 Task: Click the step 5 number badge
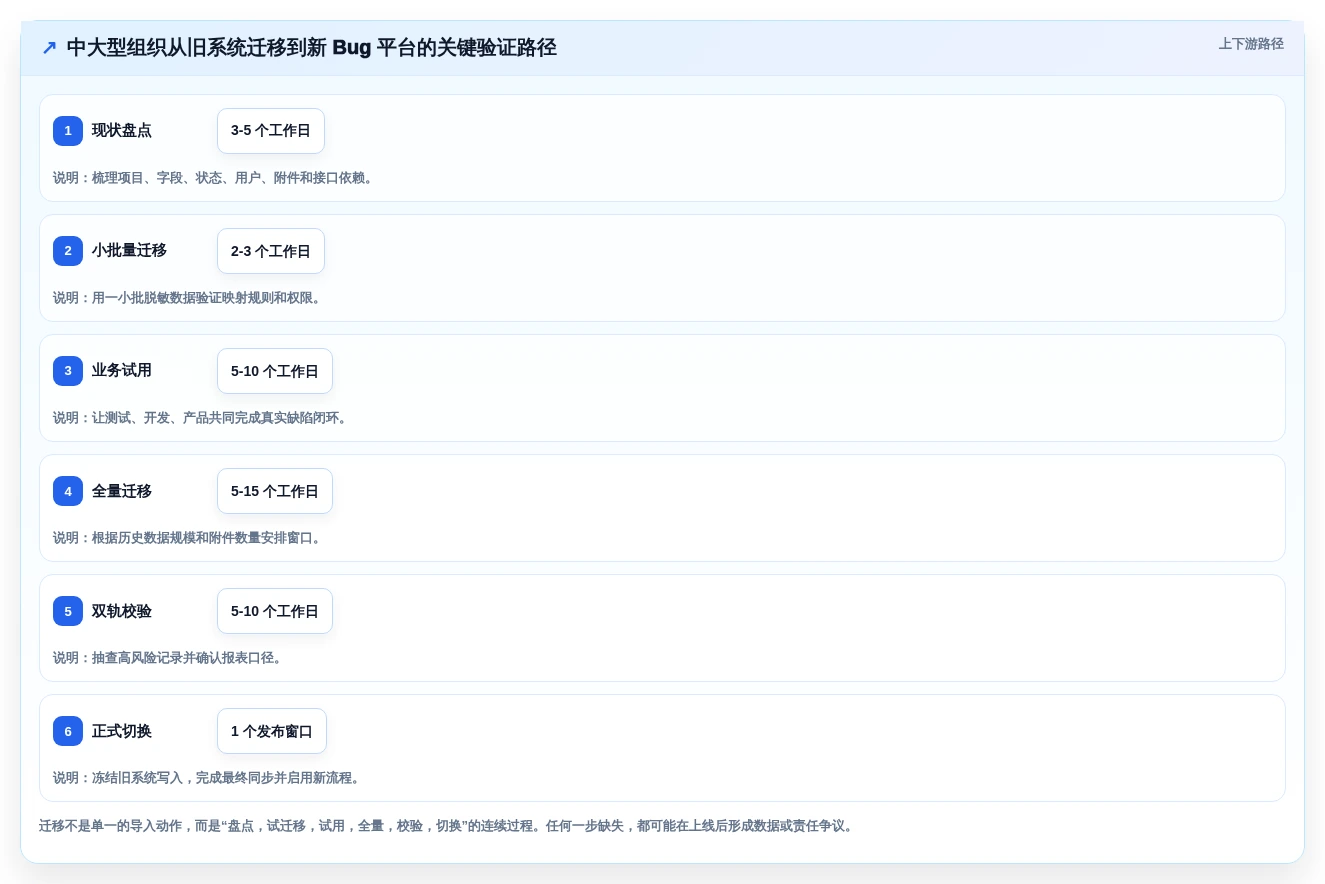pos(68,611)
